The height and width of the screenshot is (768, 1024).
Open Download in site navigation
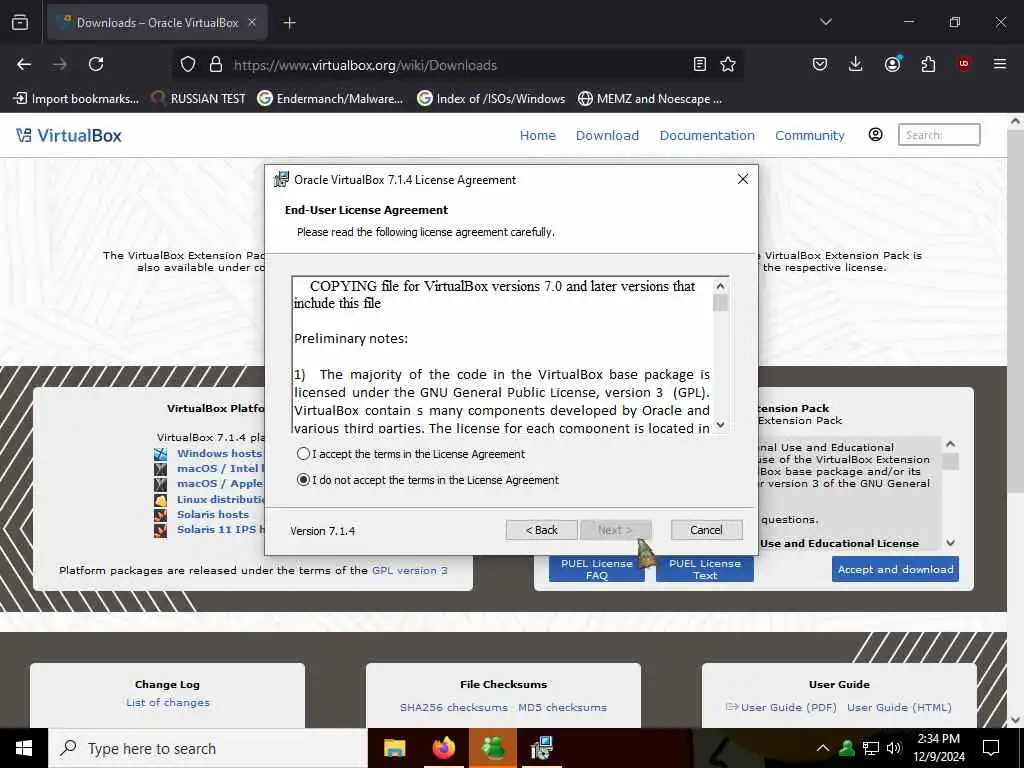(607, 135)
